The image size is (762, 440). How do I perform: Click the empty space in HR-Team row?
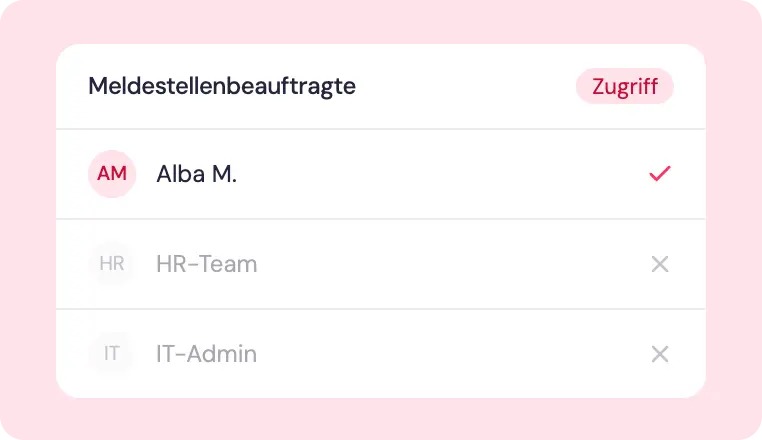coord(452,264)
